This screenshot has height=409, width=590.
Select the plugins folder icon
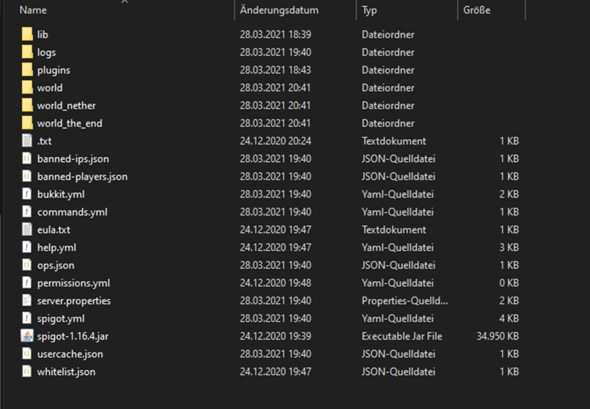click(x=27, y=70)
